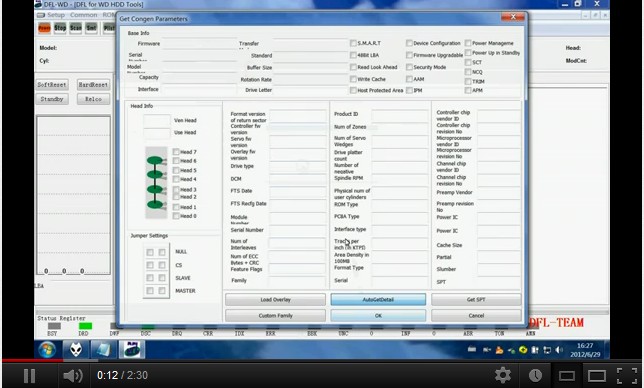Screen dimensions: 644x388
Task: Toggle the Write Cache checkbox
Action: click(353, 79)
